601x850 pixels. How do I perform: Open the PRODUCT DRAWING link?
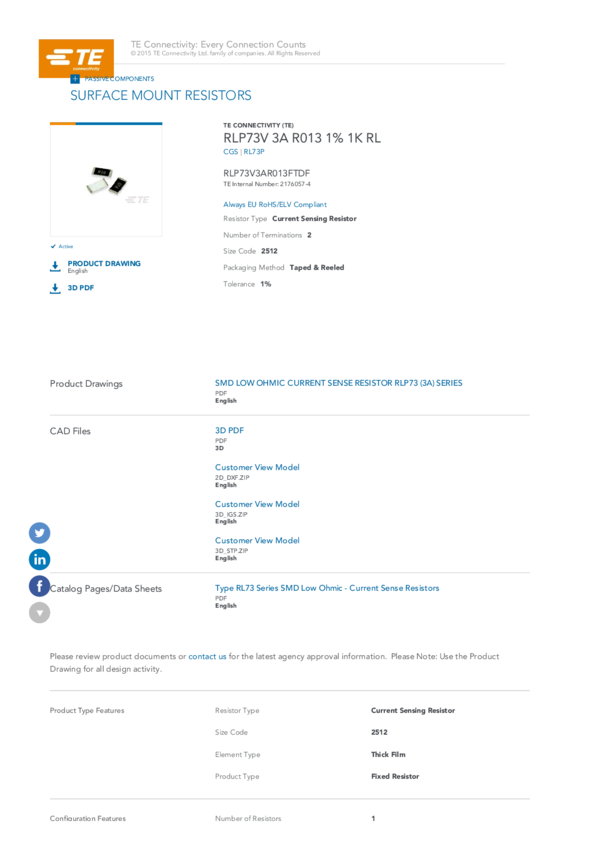tap(104, 263)
